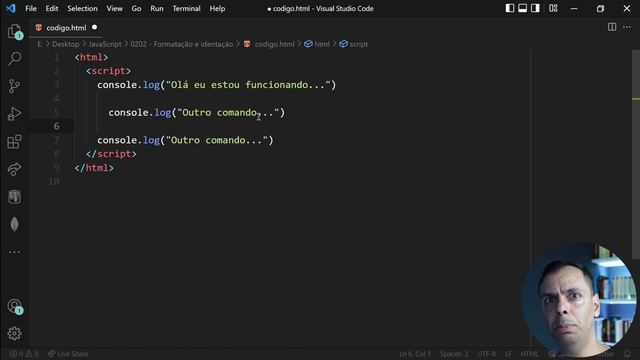Open the View menu
Viewport: 640px width, 360px height.
pos(115,8)
